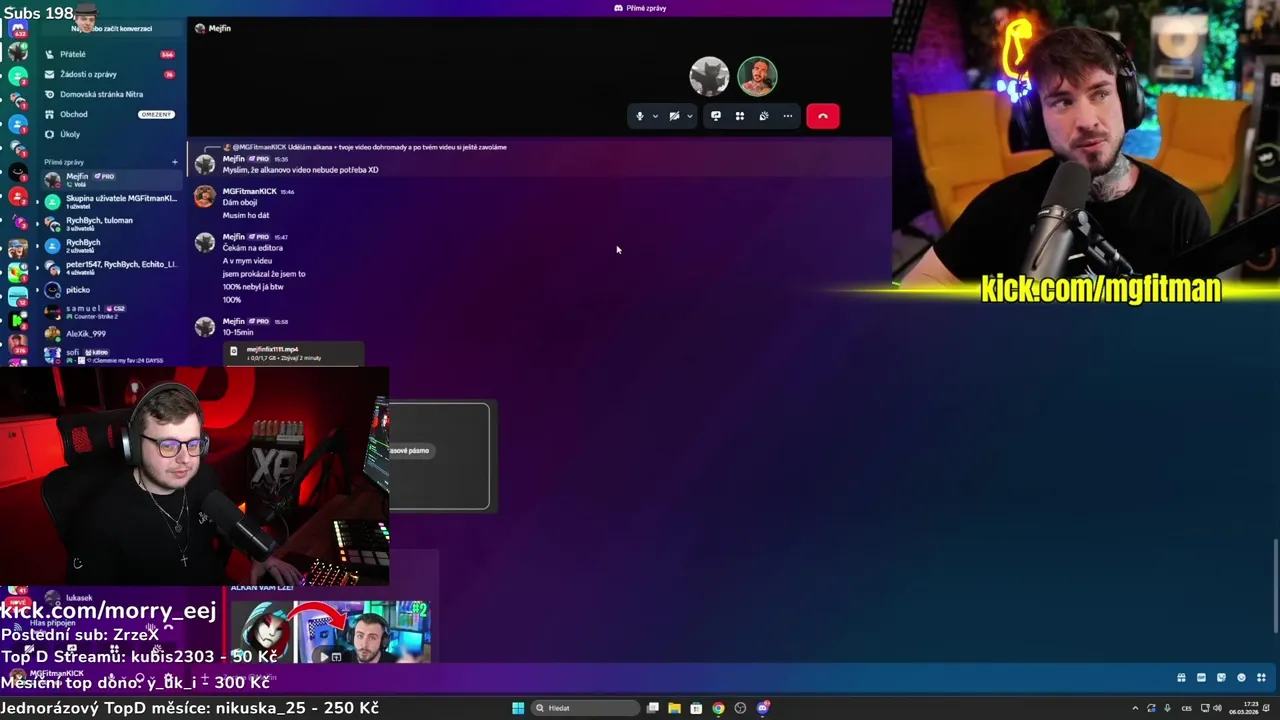Open the RychBych conversation with 2 users
The width and height of the screenshot is (1280, 720).
pyautogui.click(x=110, y=245)
